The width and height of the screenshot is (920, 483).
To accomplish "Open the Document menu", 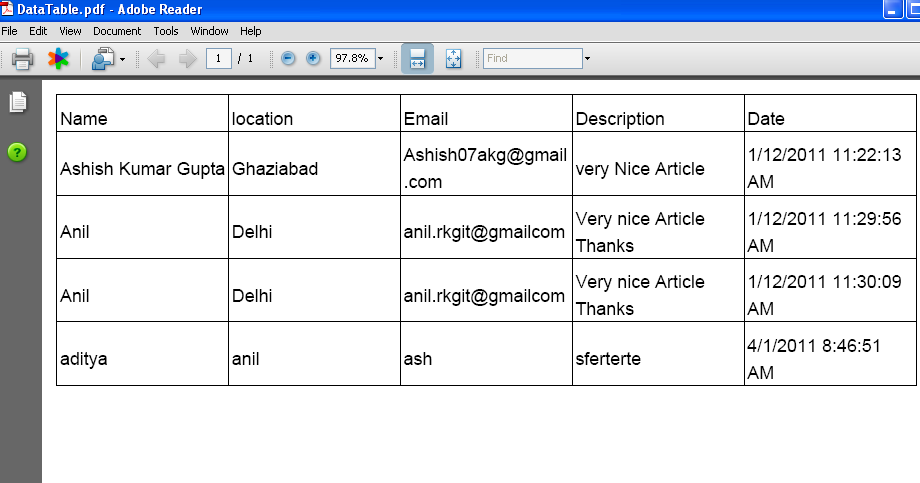I will (117, 31).
